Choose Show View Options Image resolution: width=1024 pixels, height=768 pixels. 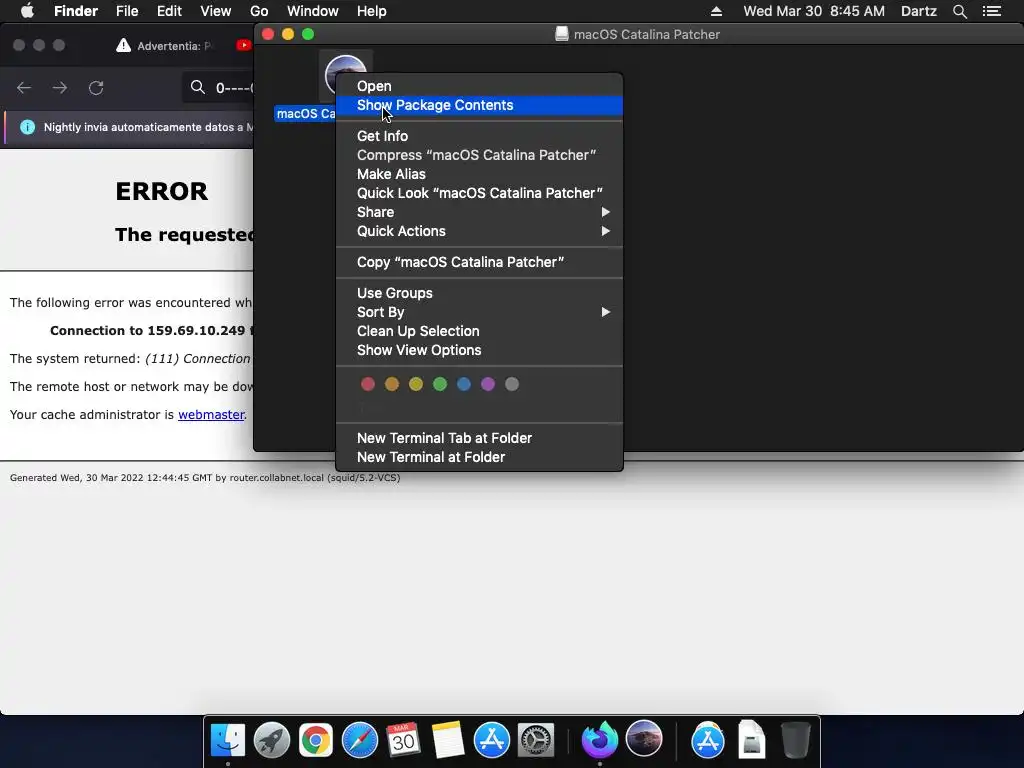[x=479, y=349]
